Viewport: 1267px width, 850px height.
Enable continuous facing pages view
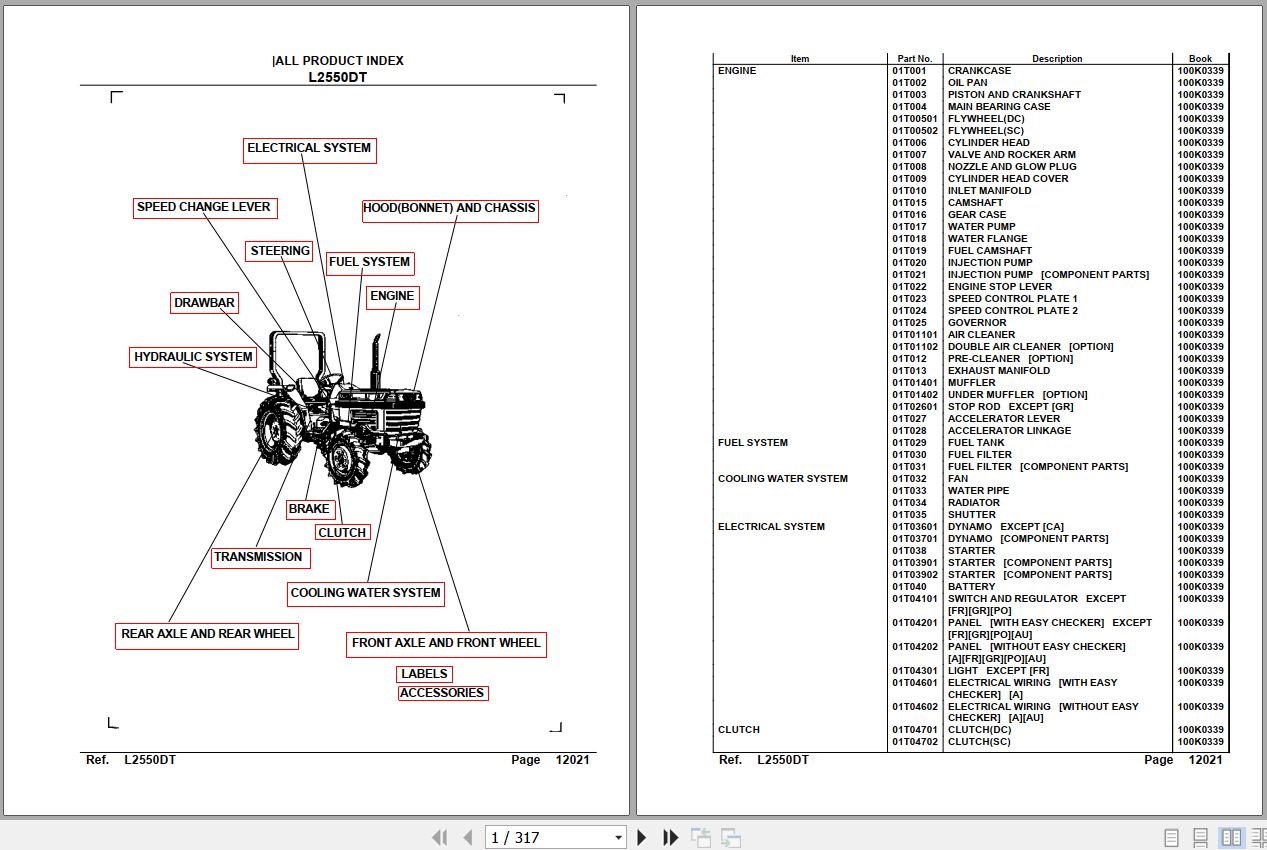[x=1258, y=838]
